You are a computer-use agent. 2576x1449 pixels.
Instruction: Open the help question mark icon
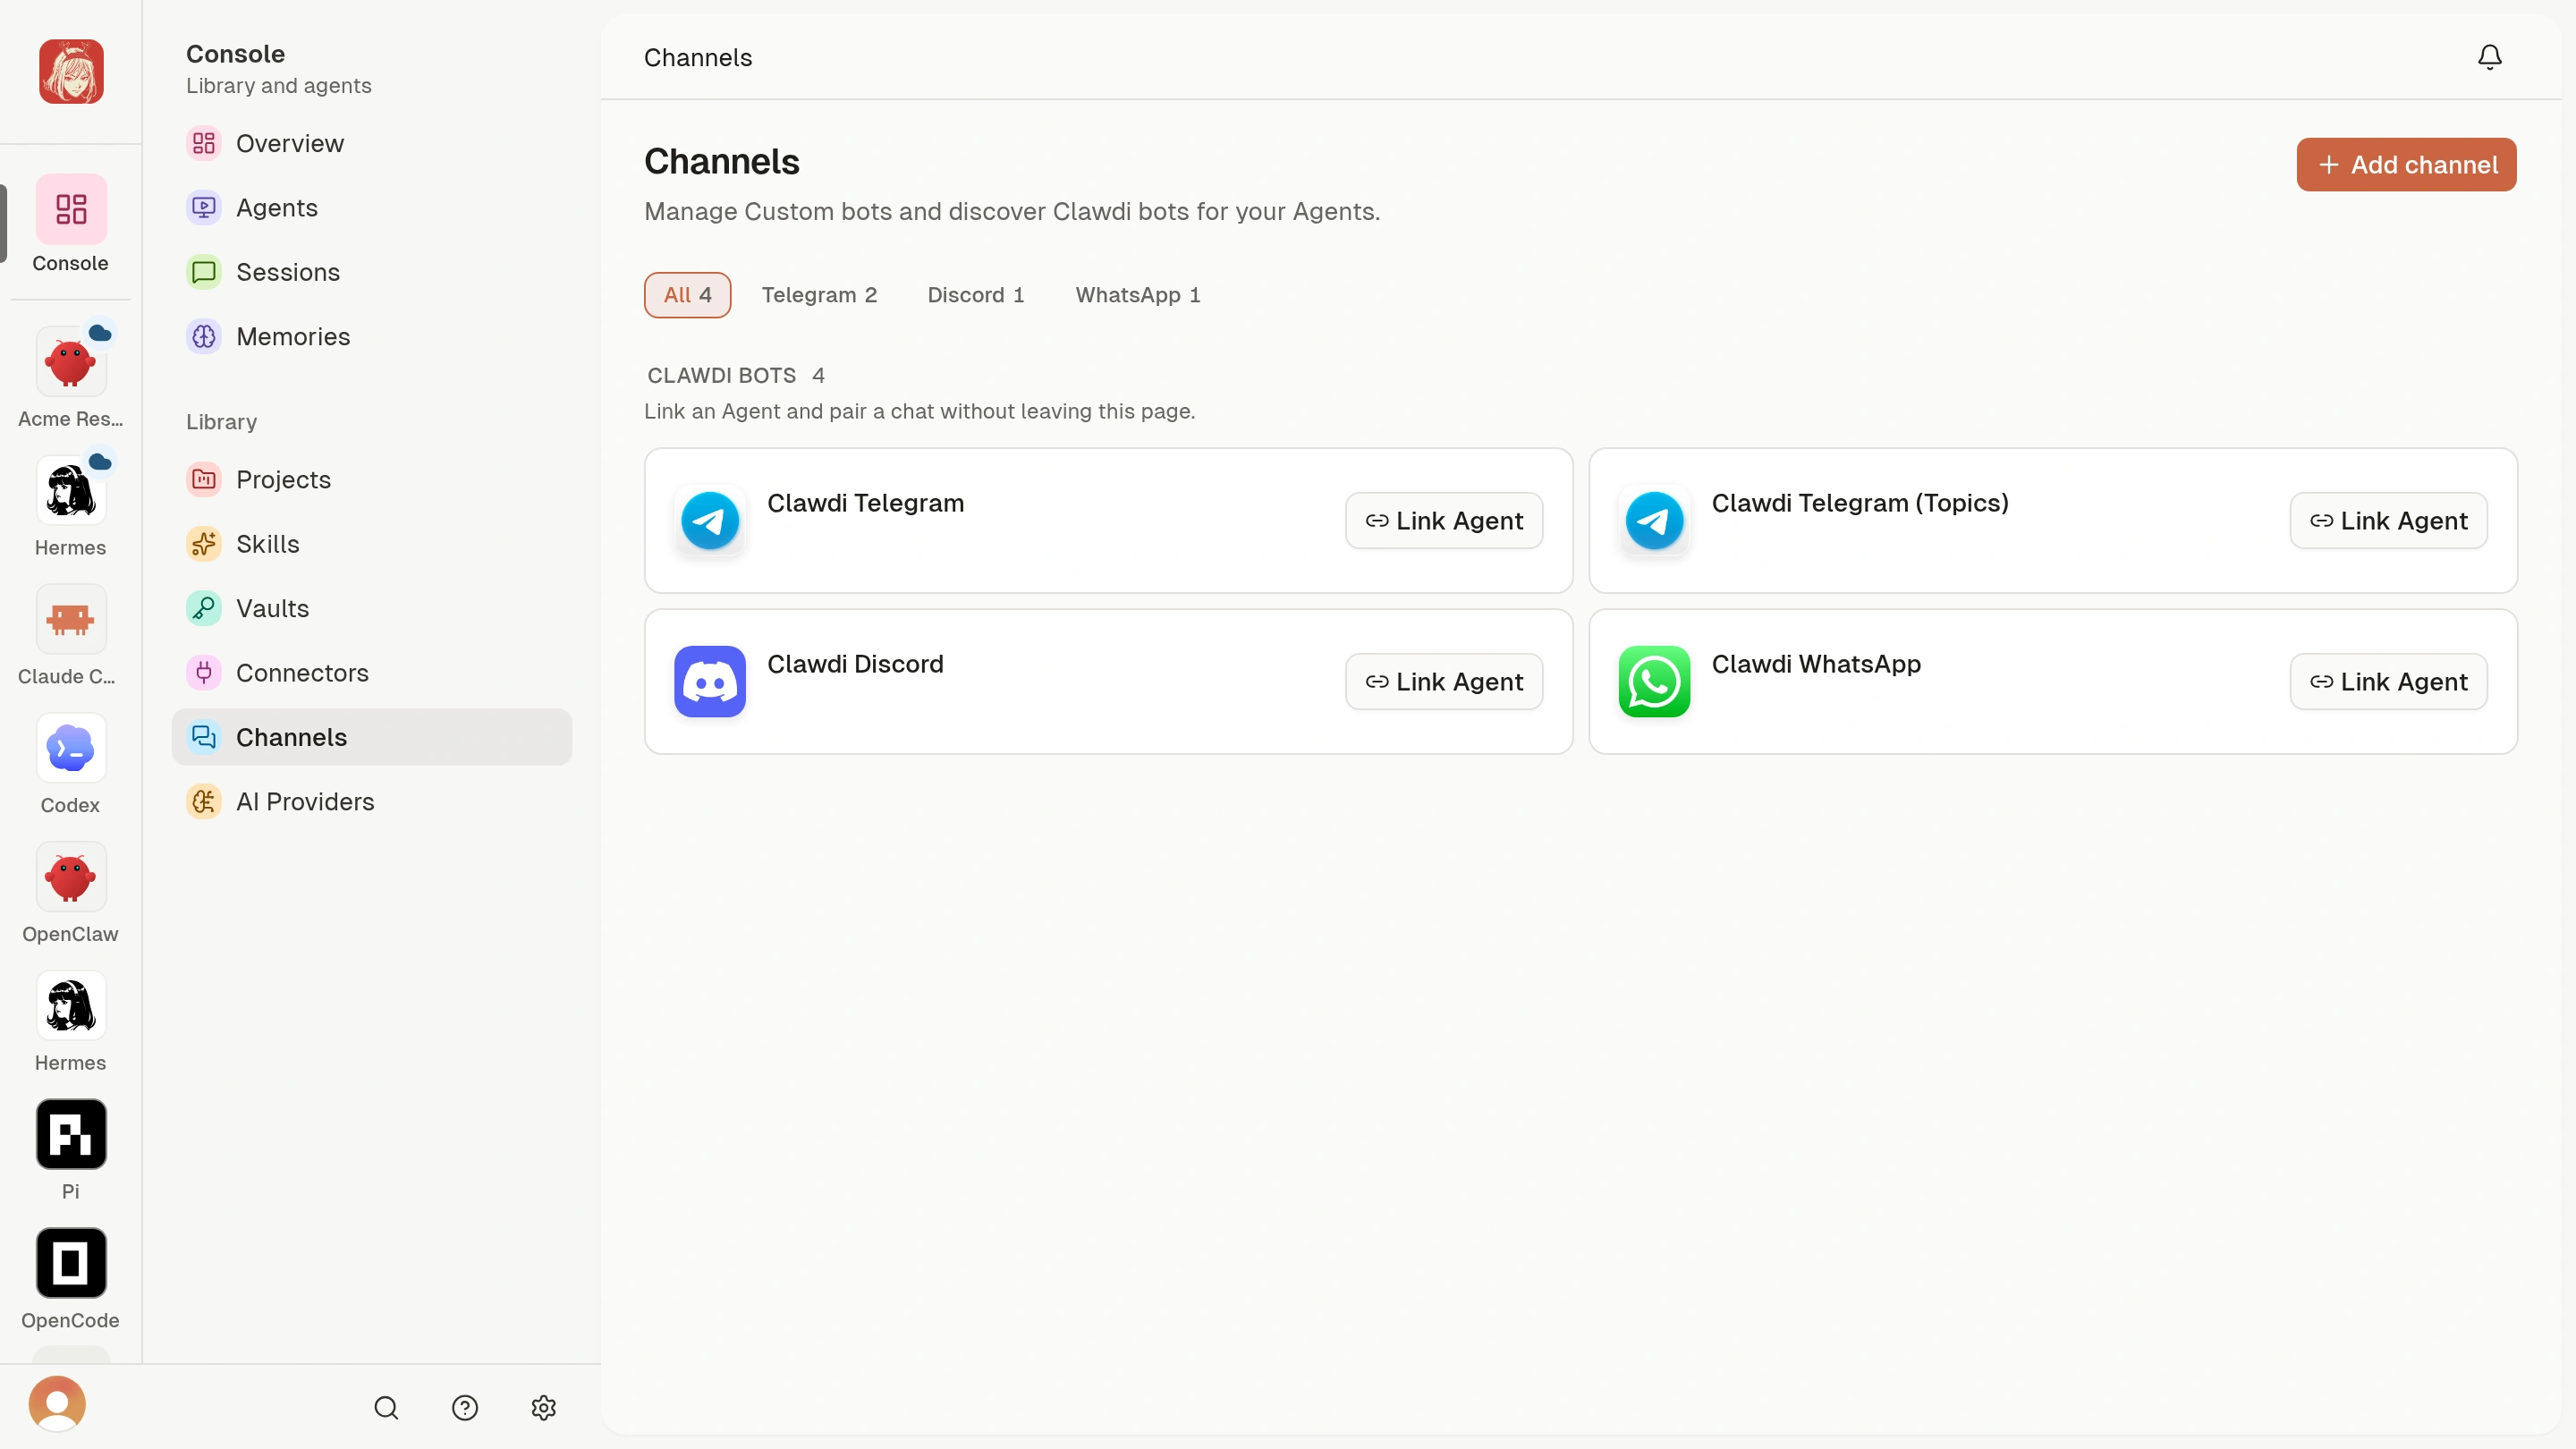click(x=465, y=1407)
